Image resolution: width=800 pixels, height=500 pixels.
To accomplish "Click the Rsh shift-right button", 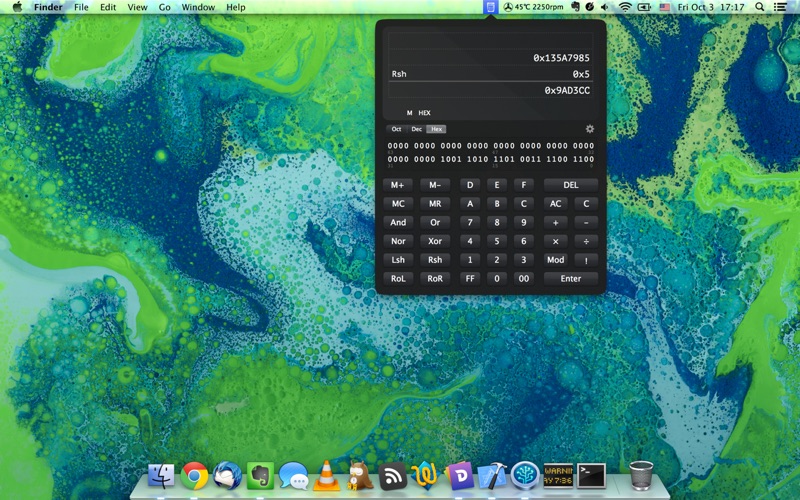I will [x=435, y=260].
